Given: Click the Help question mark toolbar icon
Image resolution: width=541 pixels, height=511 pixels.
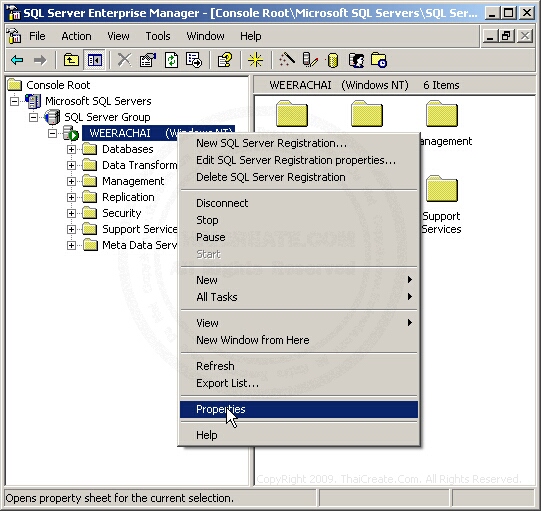Looking at the screenshot, I should [225, 60].
